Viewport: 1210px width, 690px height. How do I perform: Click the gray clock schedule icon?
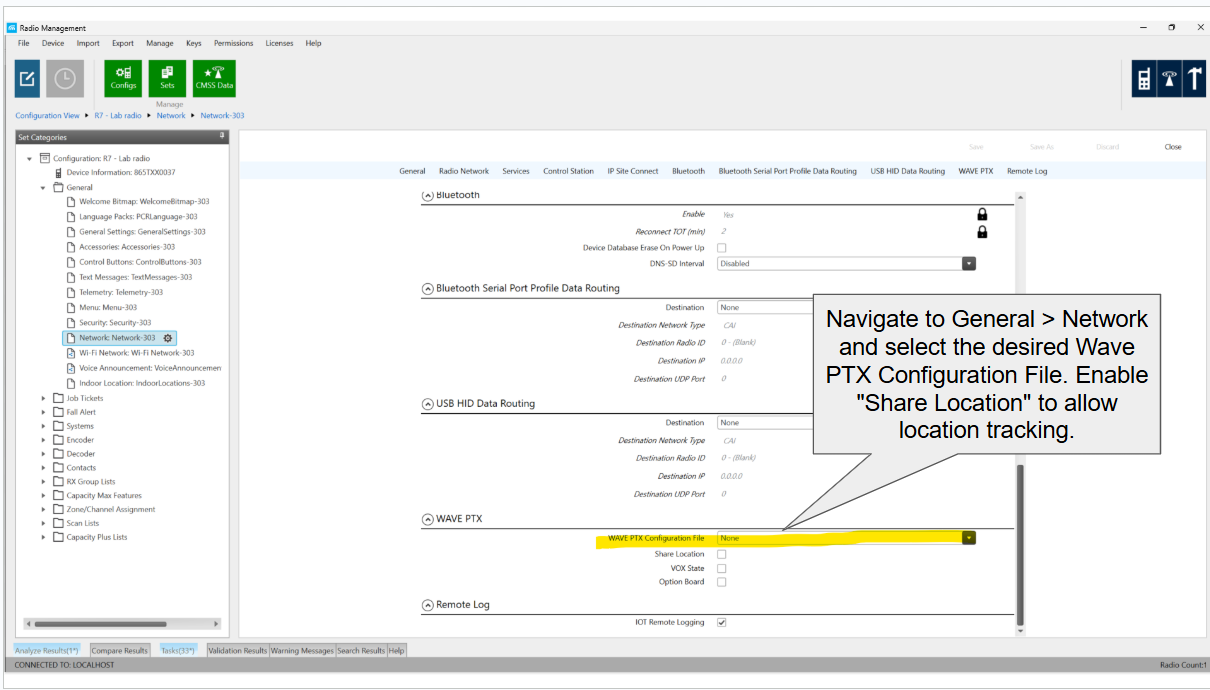point(64,78)
